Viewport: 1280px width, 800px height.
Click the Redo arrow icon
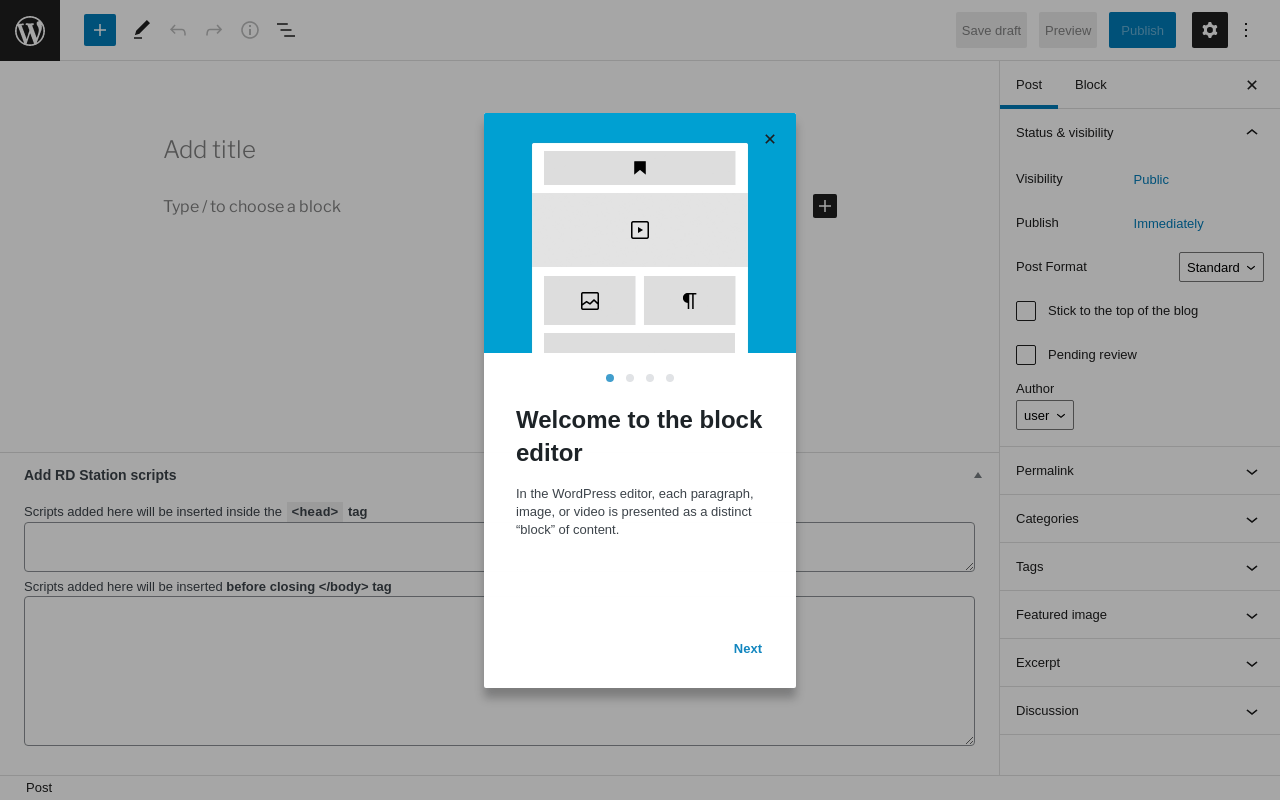pyautogui.click(x=214, y=30)
